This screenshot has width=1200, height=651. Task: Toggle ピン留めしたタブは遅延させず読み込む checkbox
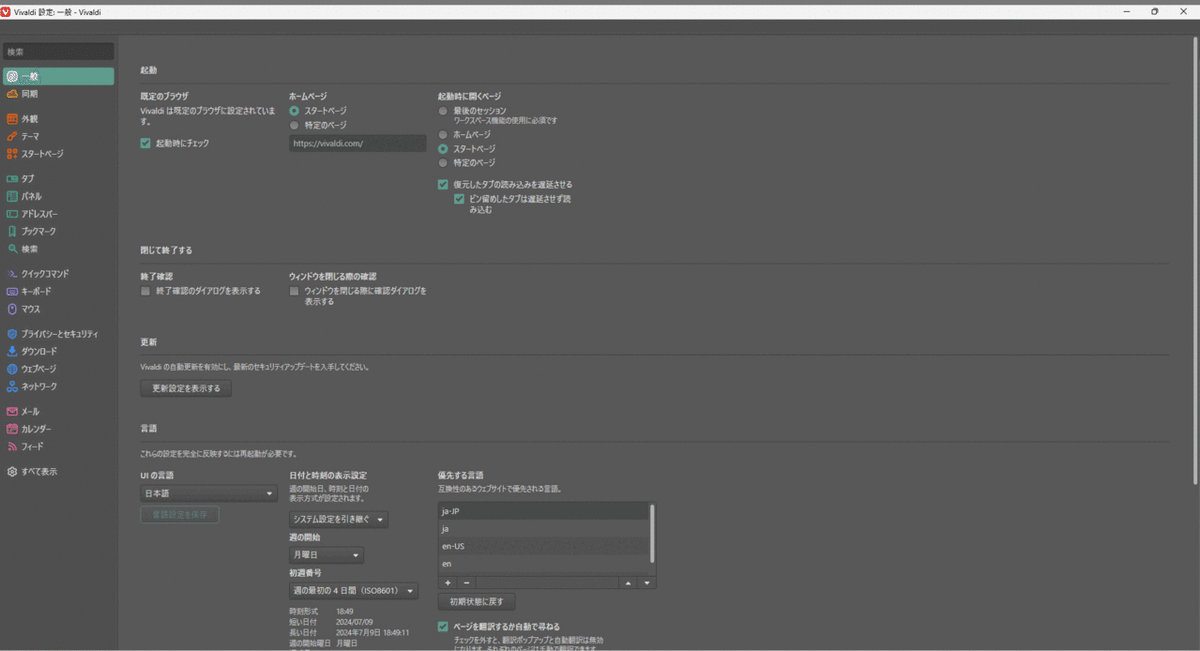tap(459, 199)
